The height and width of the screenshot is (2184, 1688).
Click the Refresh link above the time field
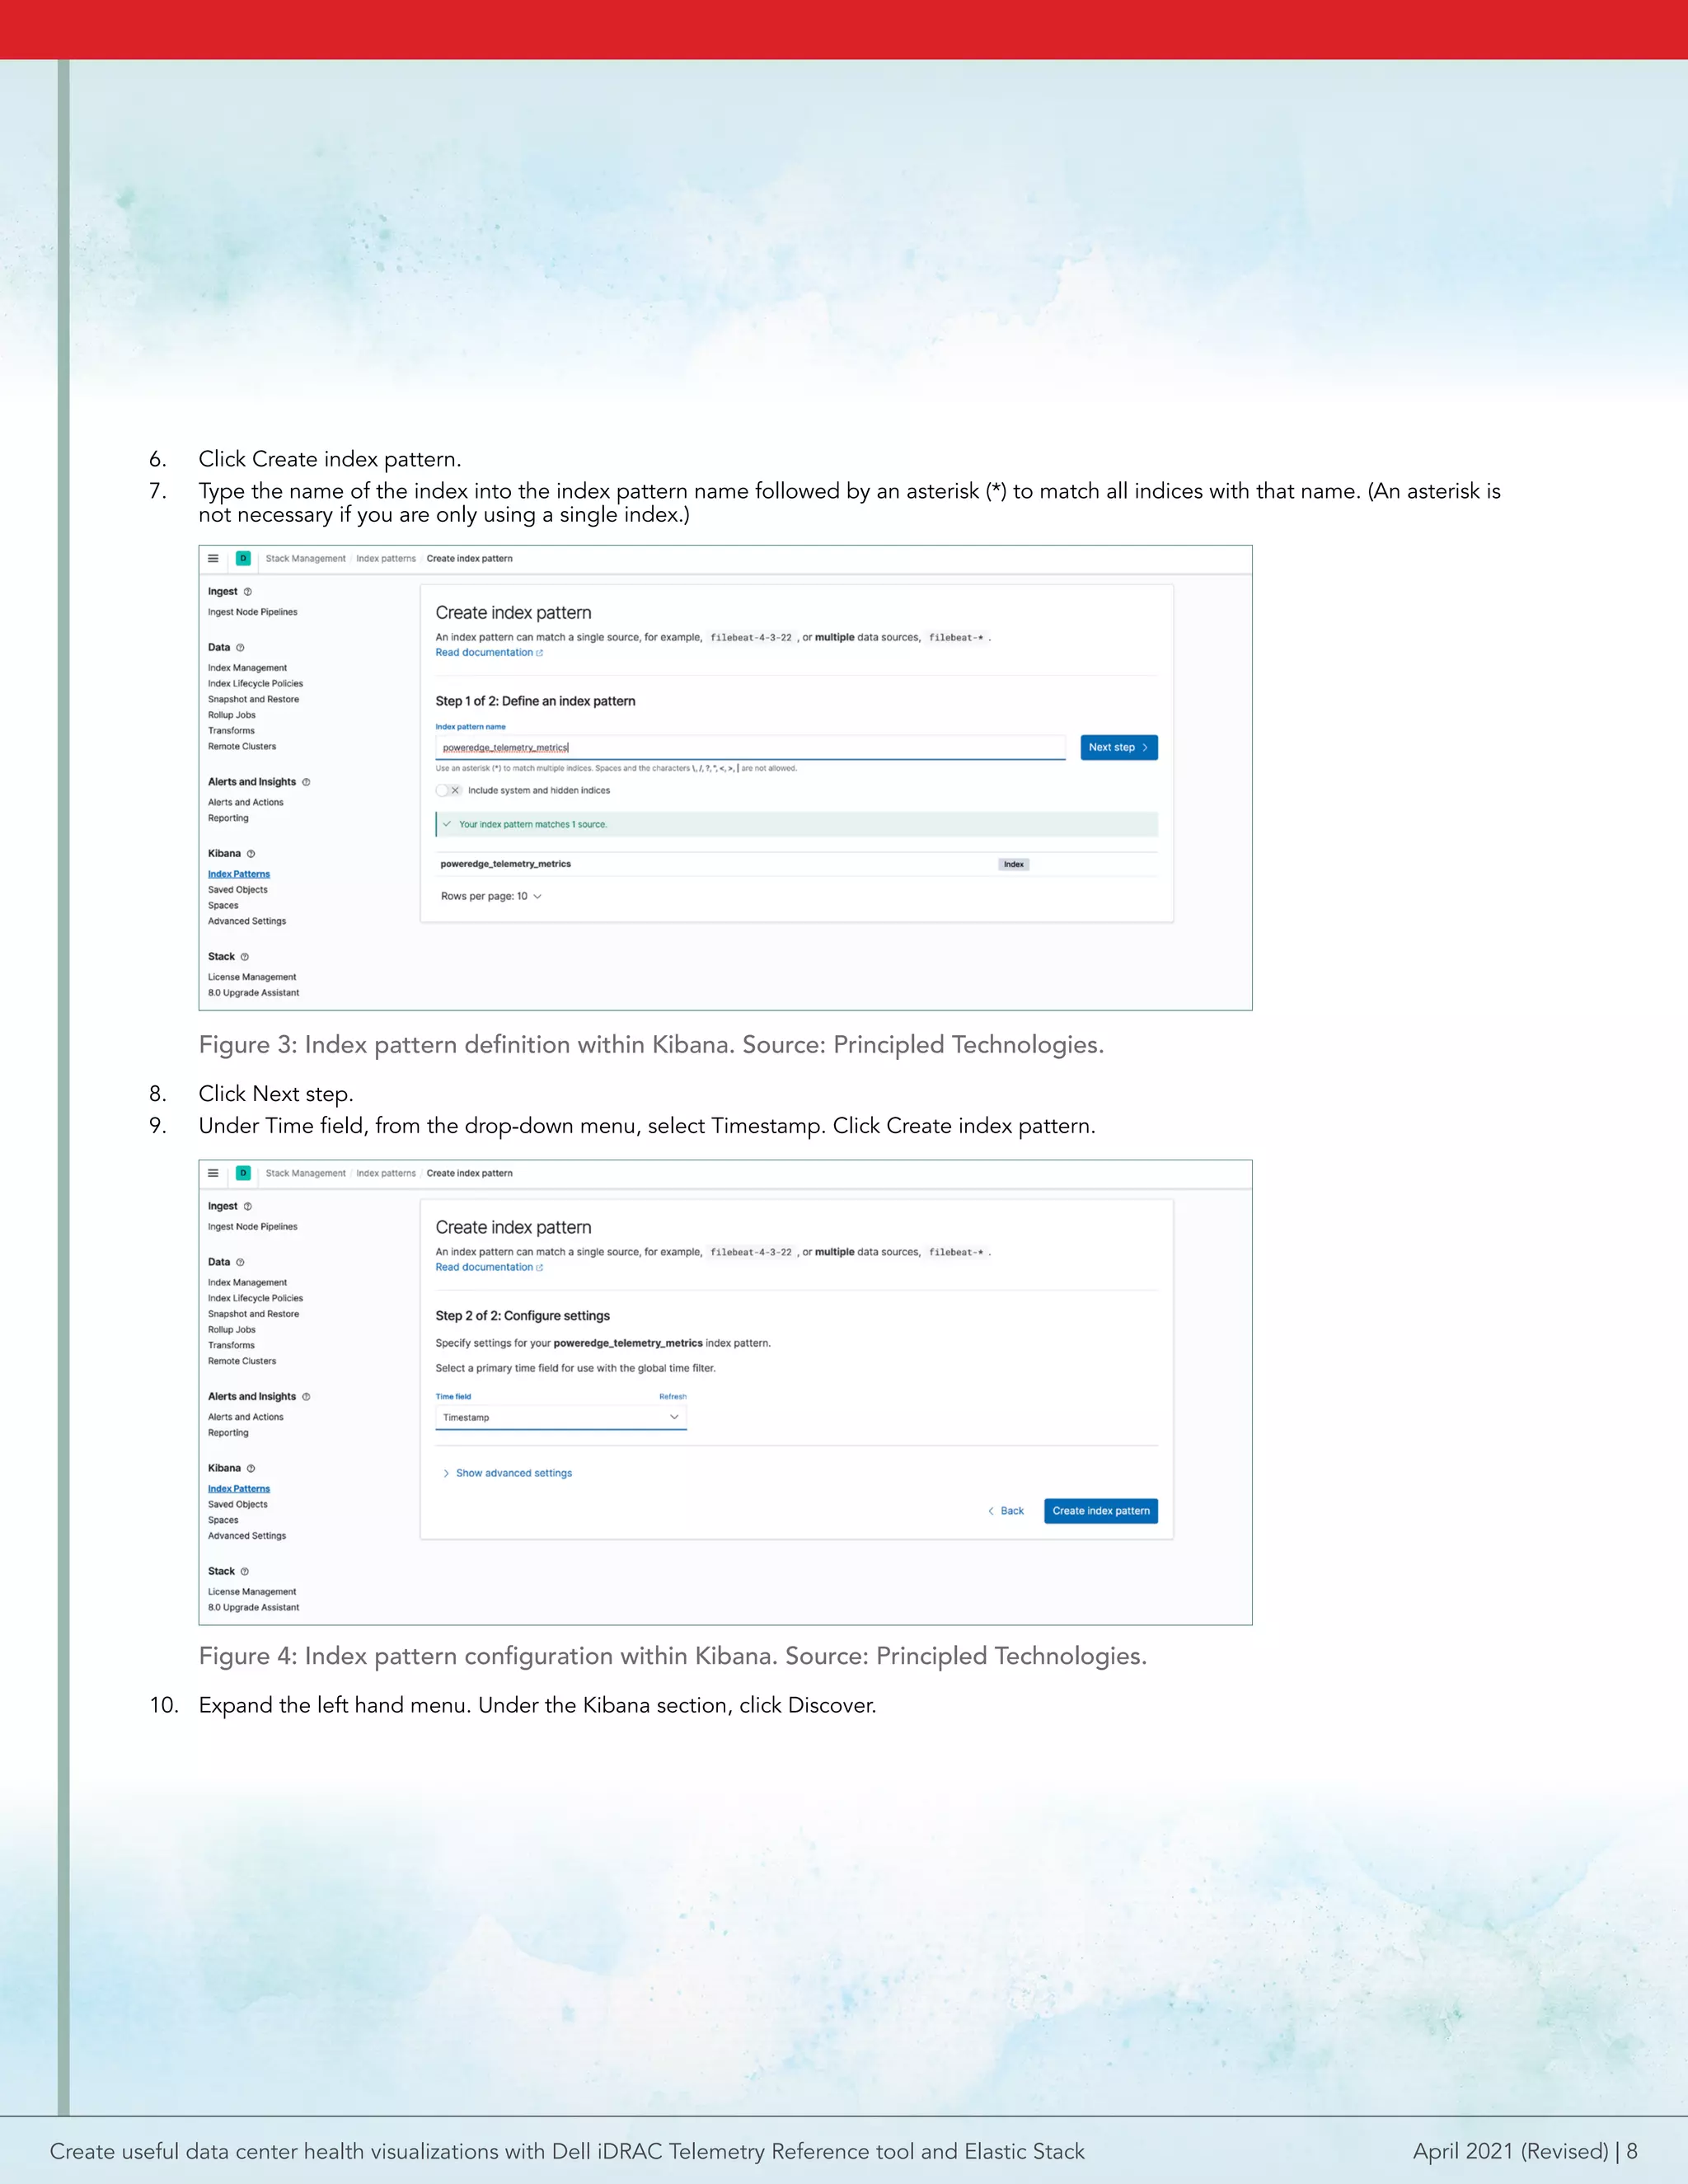pos(673,1397)
